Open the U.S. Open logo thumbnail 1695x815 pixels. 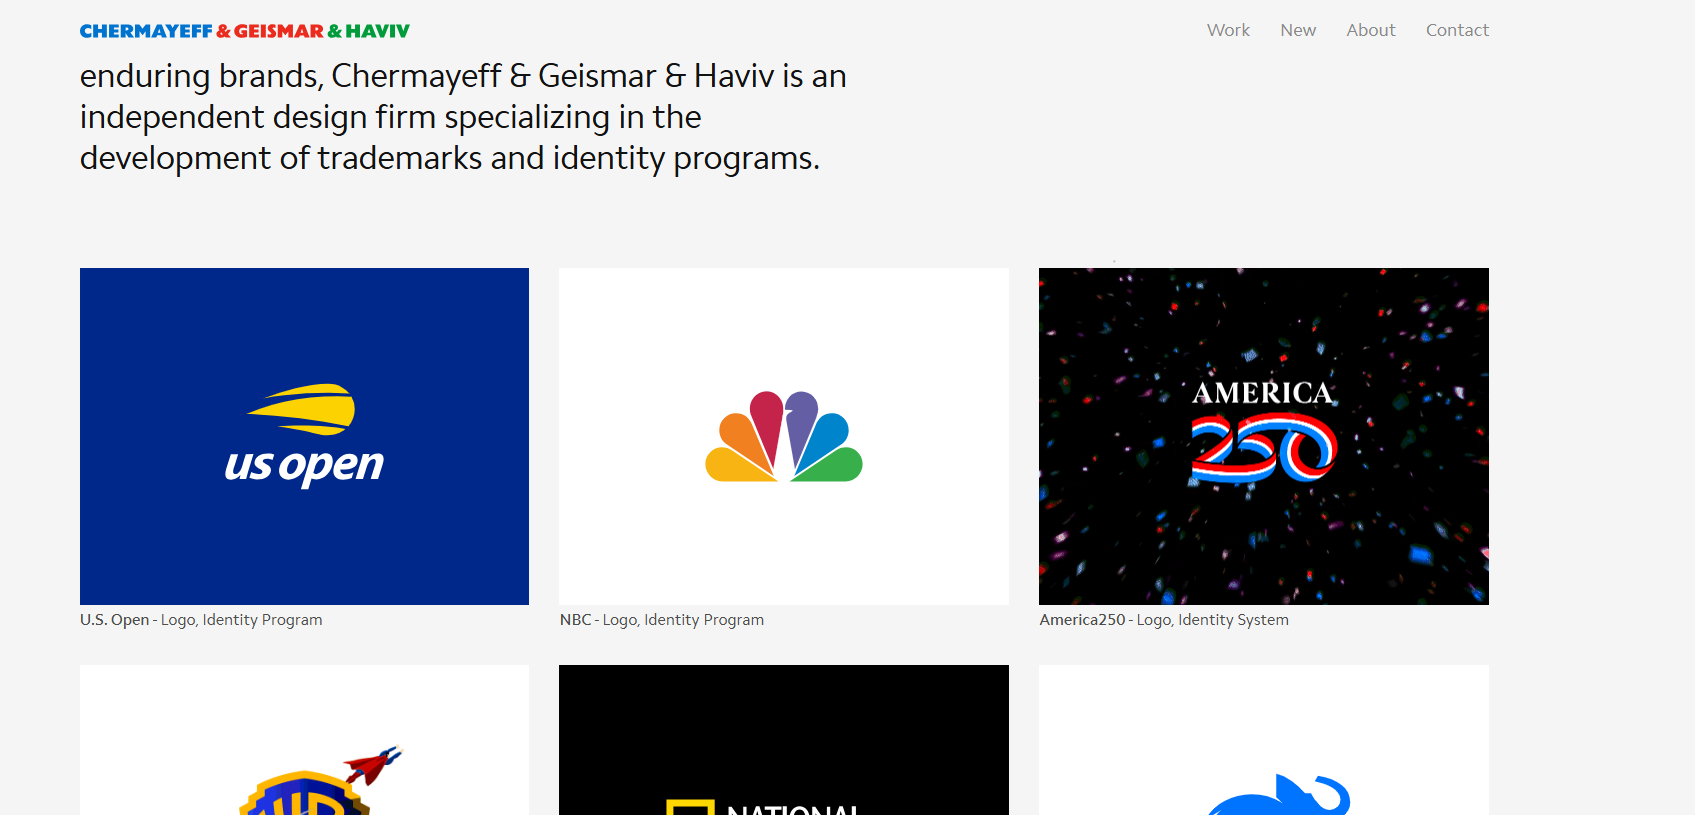[304, 436]
